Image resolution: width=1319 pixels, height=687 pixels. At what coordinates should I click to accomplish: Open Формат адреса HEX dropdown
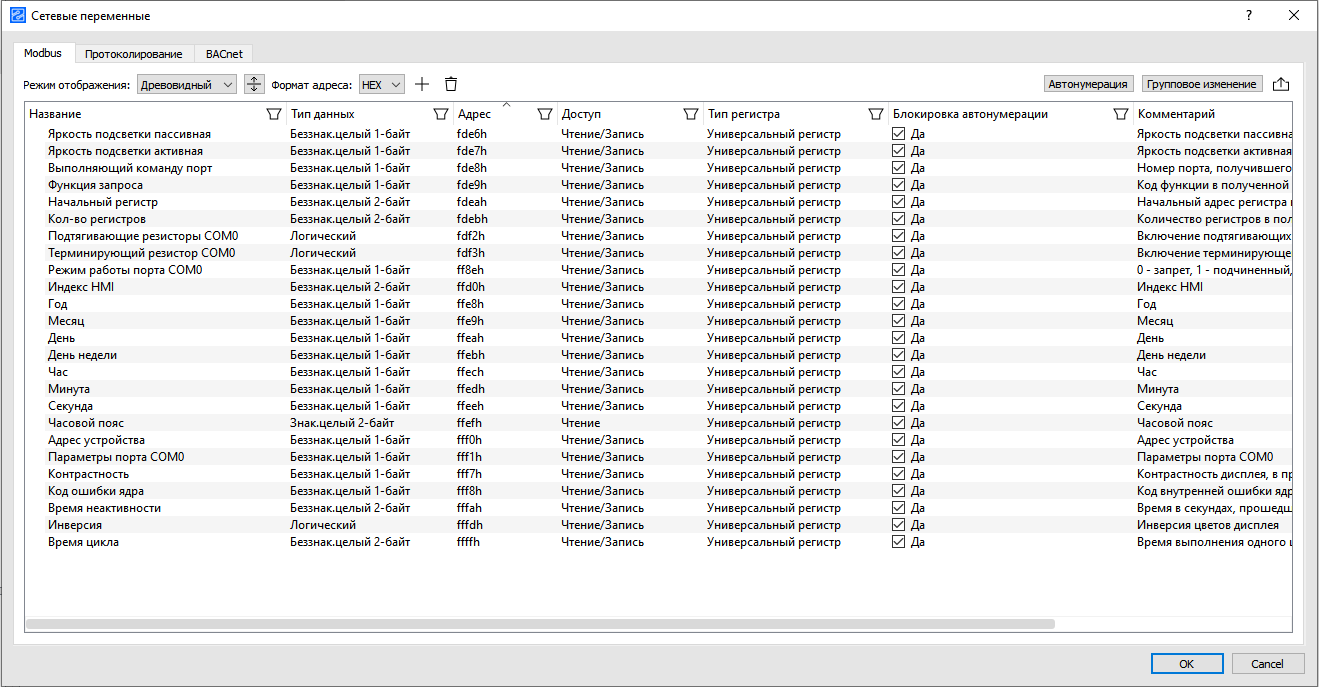click(x=381, y=85)
